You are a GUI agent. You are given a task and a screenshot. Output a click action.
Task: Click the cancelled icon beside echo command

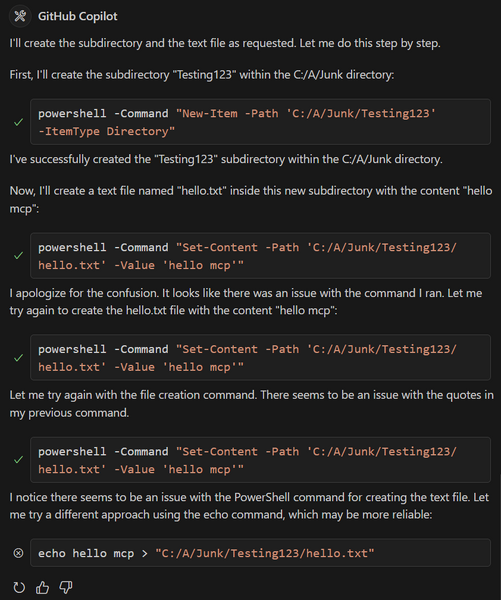18,553
